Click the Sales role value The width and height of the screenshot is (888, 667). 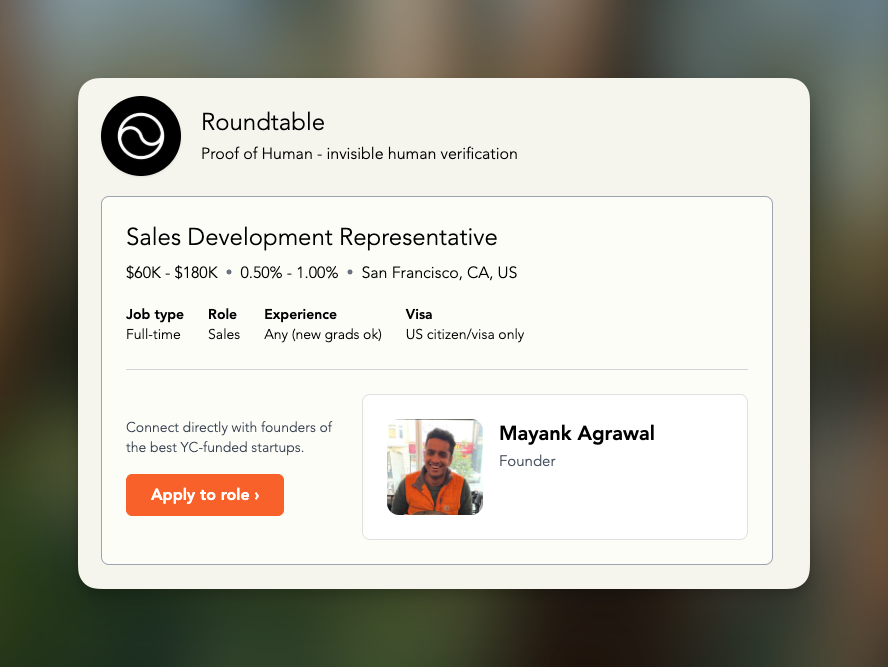(x=224, y=335)
